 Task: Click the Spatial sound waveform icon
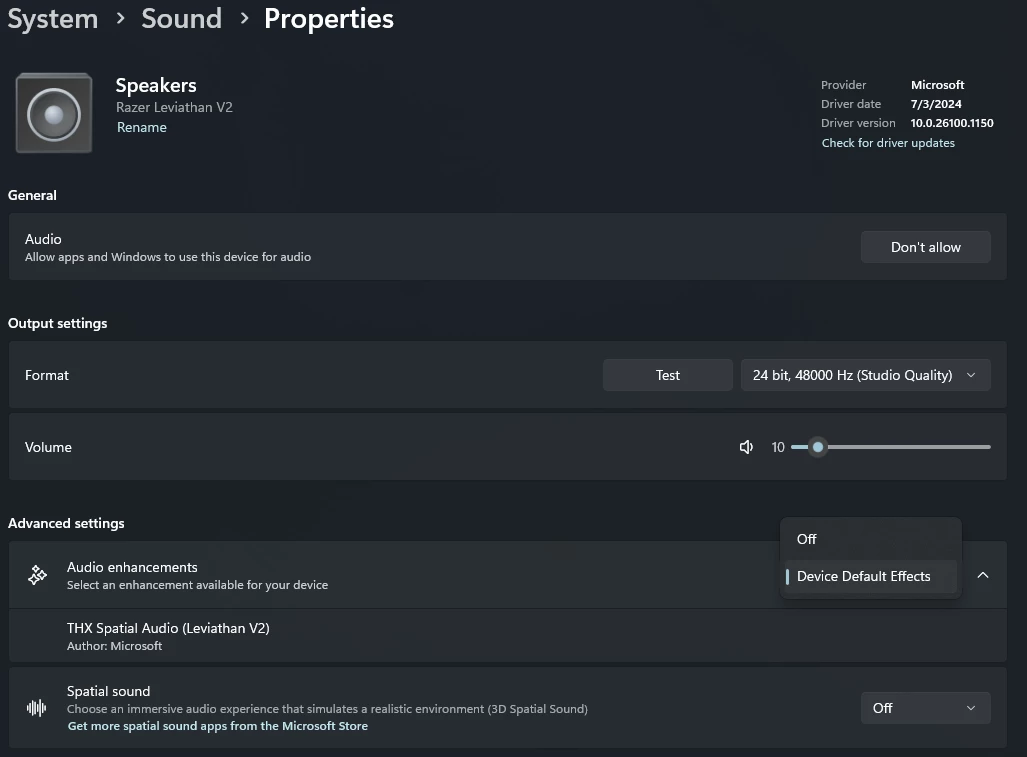[37, 708]
